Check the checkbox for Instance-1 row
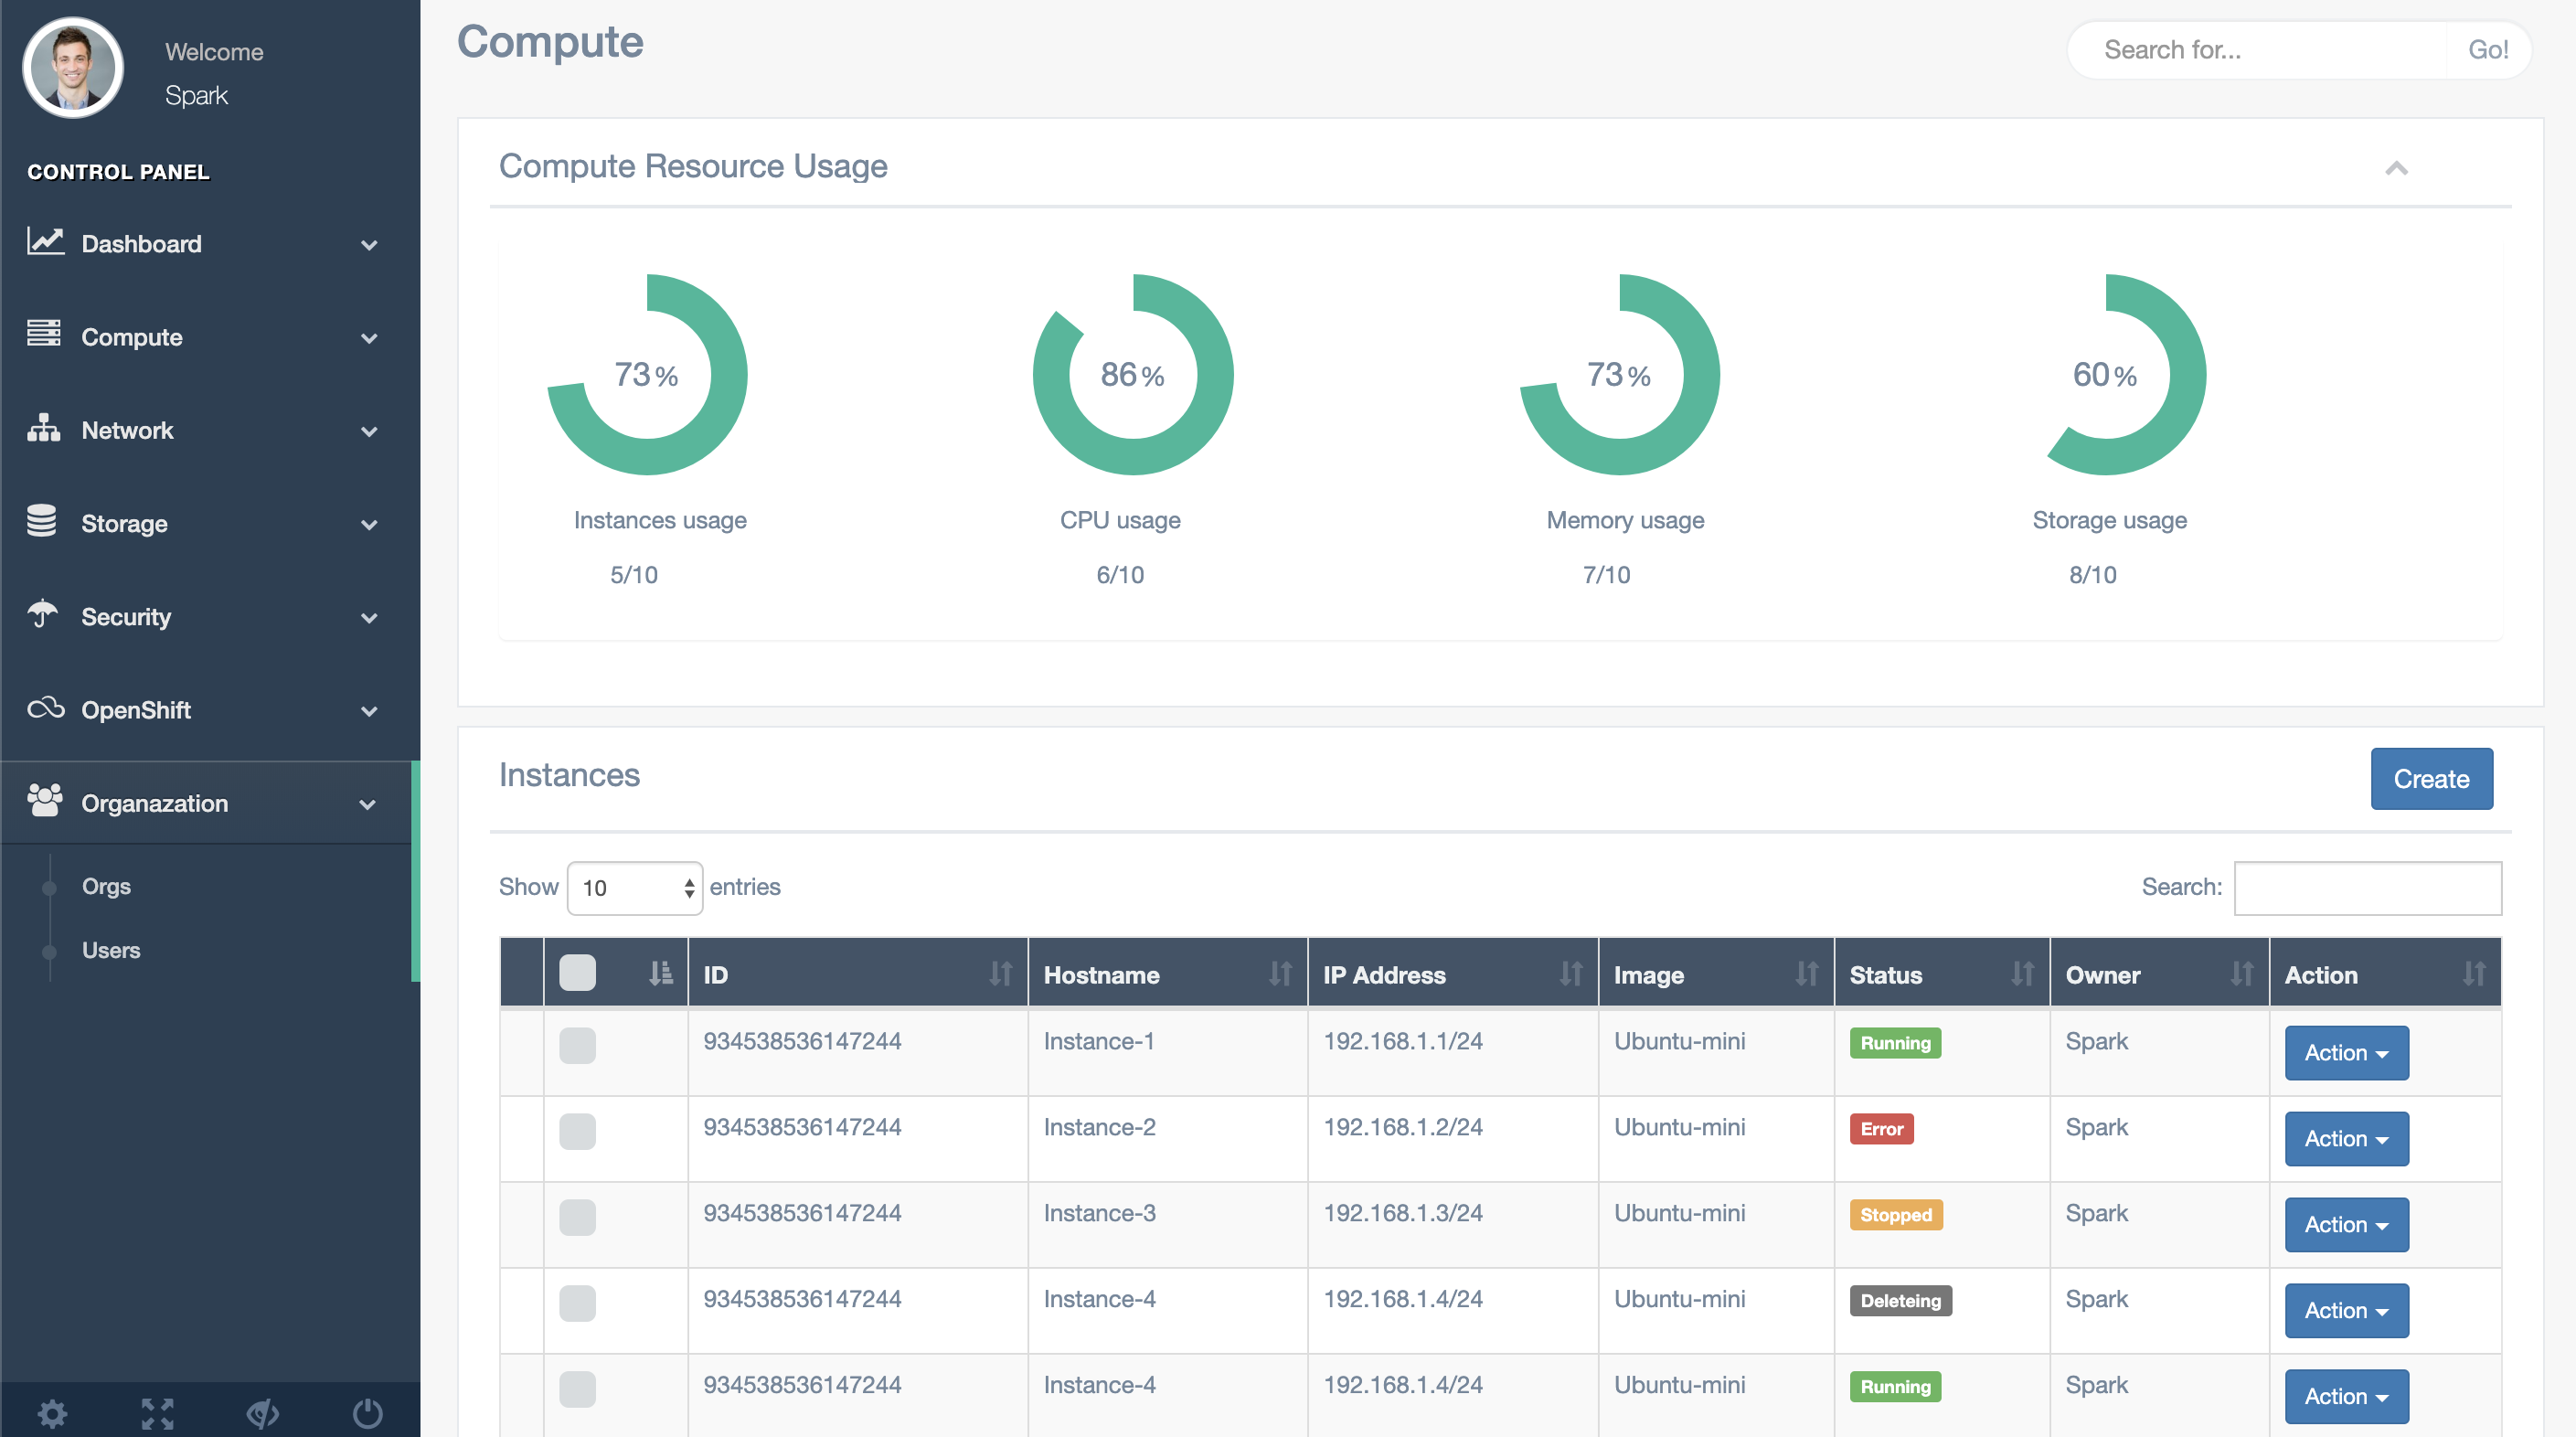 [x=577, y=1045]
